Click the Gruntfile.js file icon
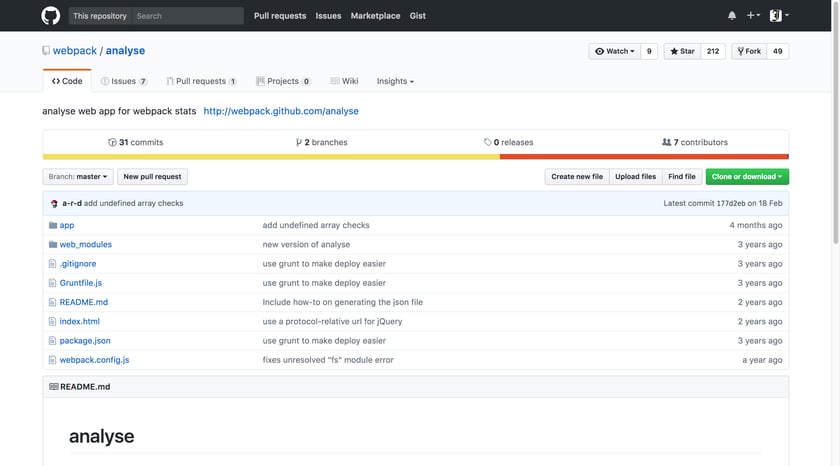840x466 pixels. 52,283
